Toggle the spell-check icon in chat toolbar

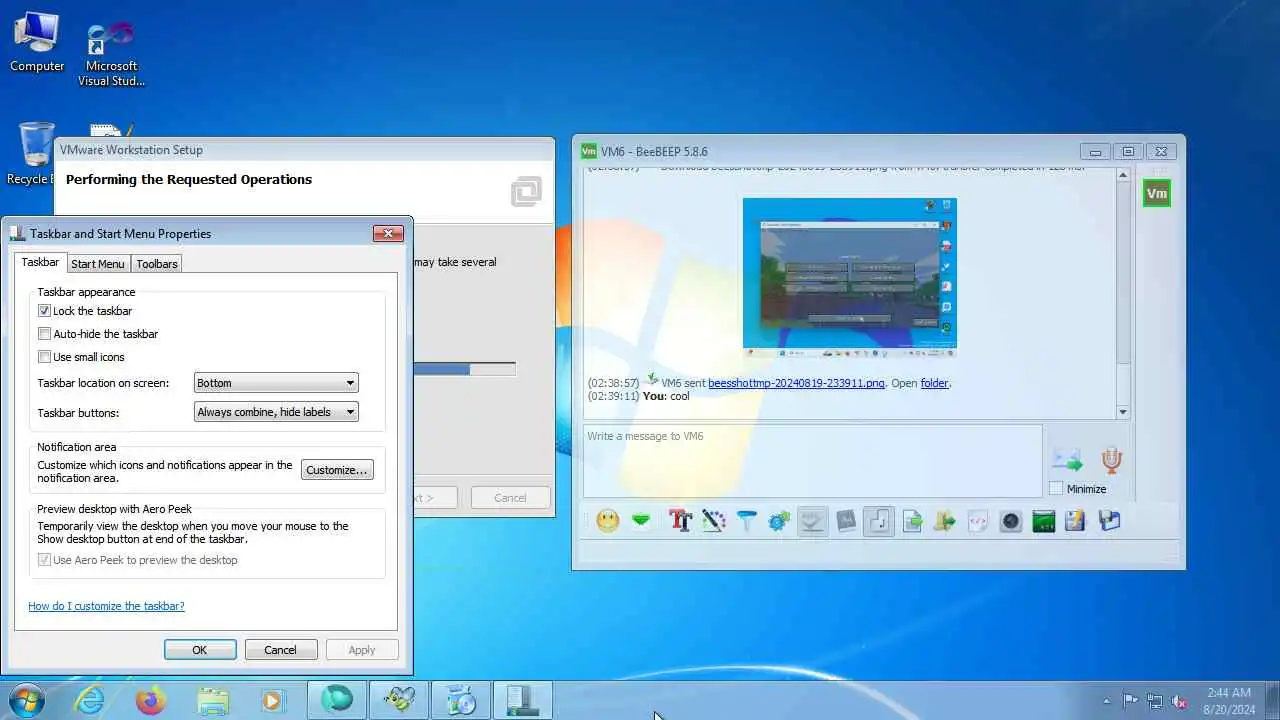[x=812, y=520]
